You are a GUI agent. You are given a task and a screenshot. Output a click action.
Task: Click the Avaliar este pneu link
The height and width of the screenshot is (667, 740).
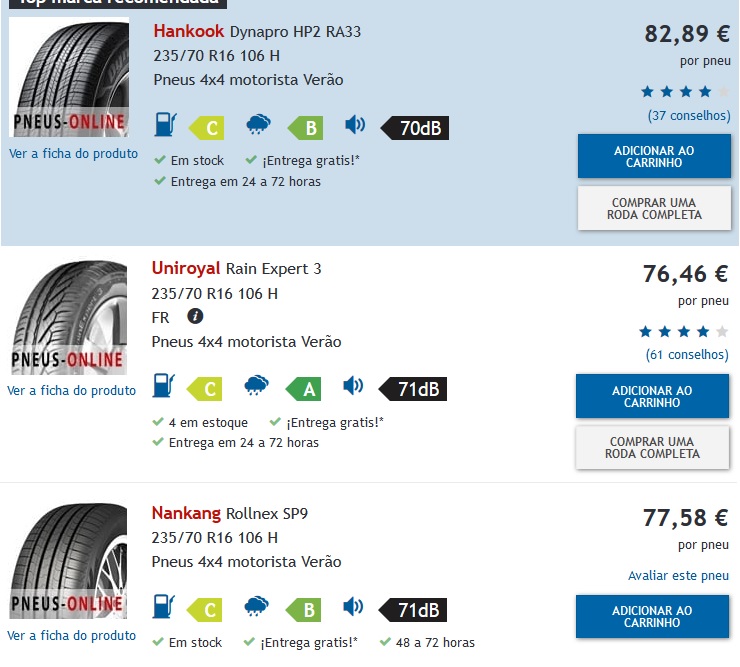678,576
